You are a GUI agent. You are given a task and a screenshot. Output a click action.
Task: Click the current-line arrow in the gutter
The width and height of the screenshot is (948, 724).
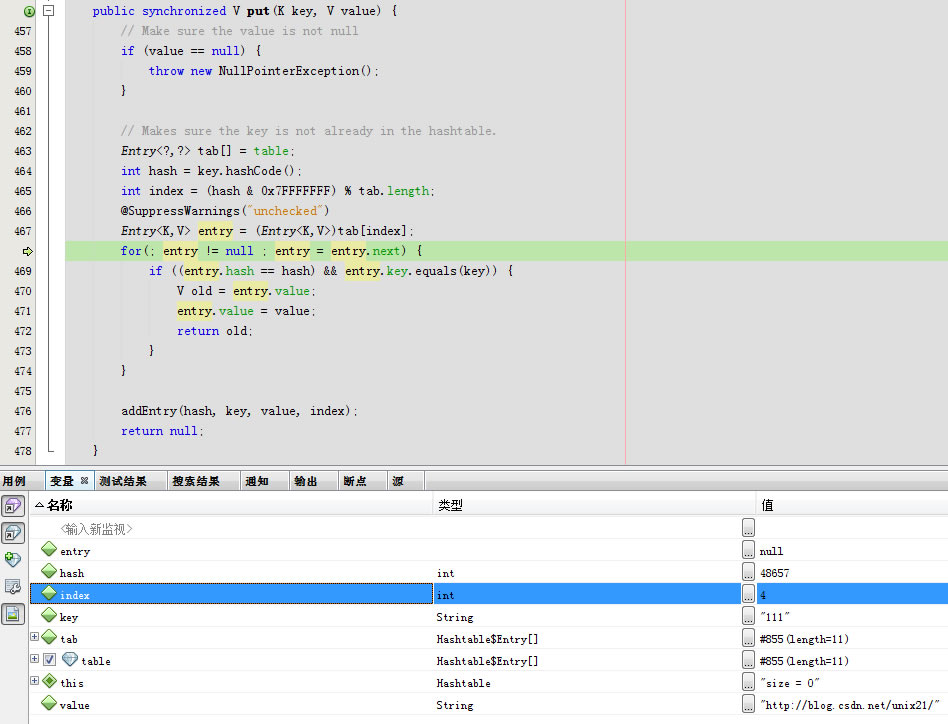pos(28,251)
